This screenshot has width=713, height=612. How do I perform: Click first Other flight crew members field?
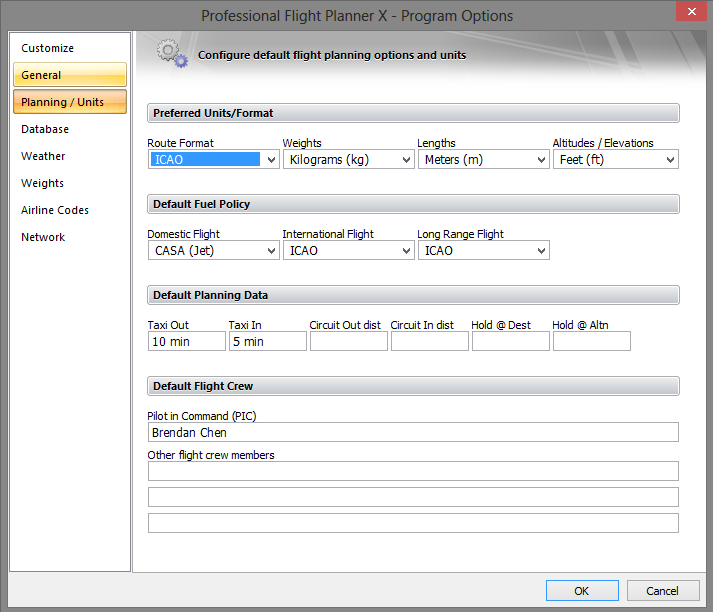click(x=413, y=471)
